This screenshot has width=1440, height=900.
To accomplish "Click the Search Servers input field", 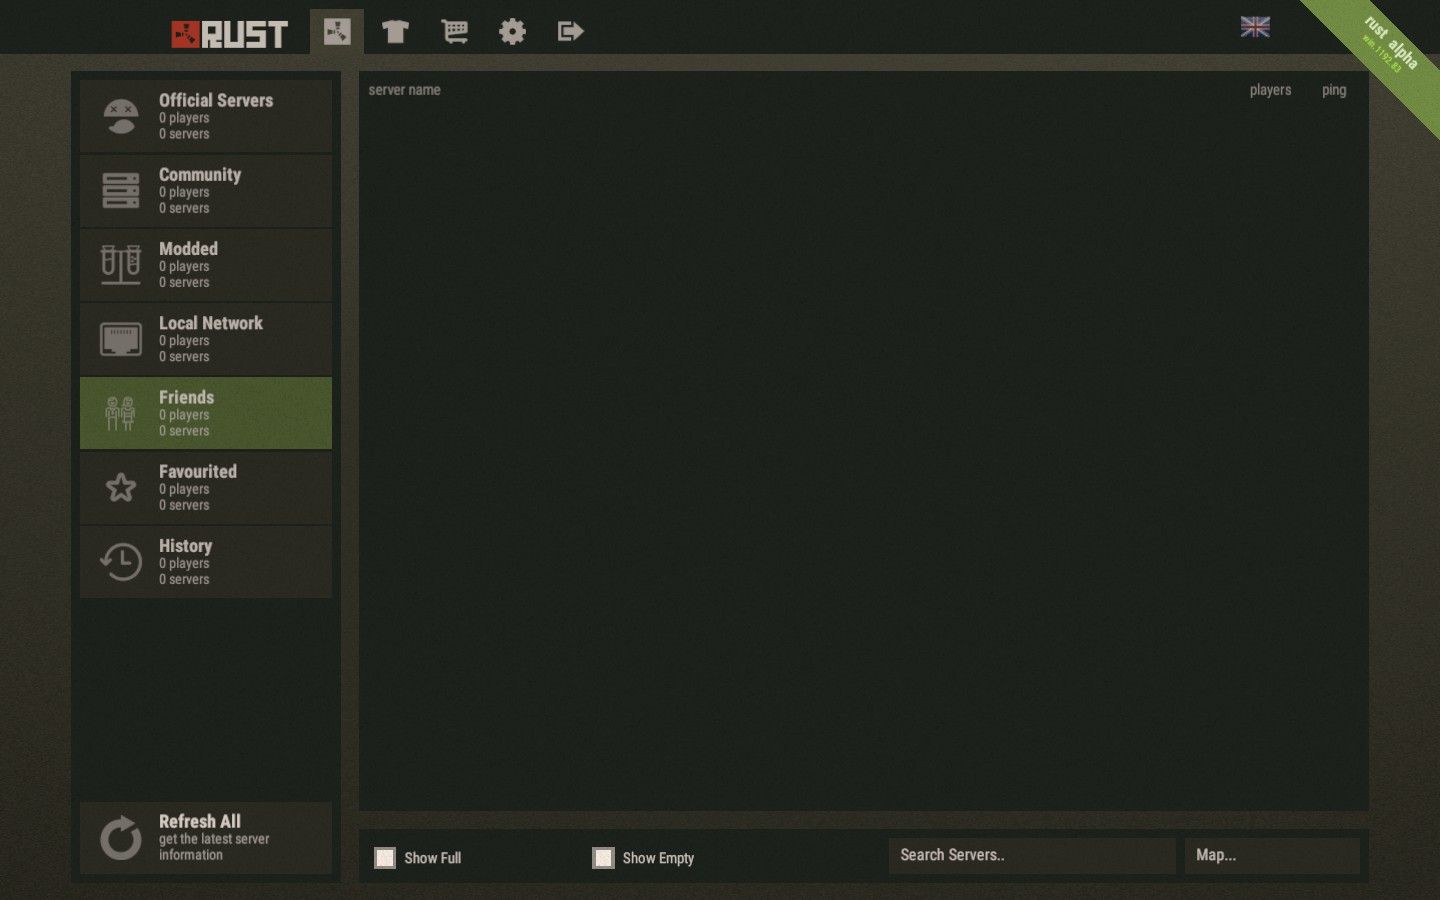I will [1032, 856].
